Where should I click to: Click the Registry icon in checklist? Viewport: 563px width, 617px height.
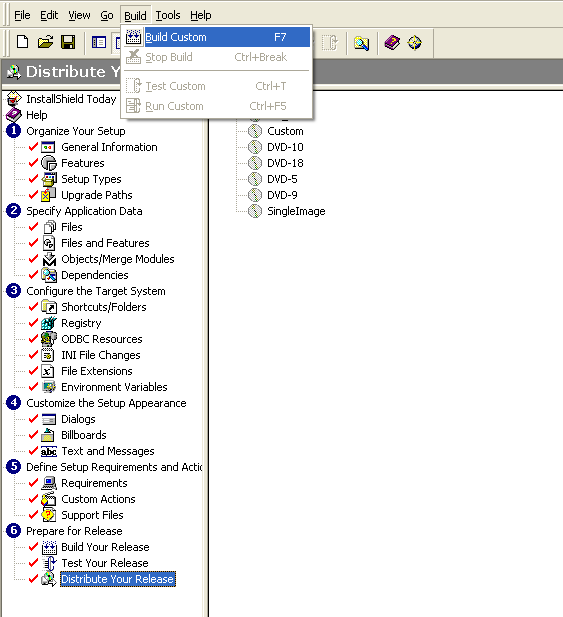[49, 323]
